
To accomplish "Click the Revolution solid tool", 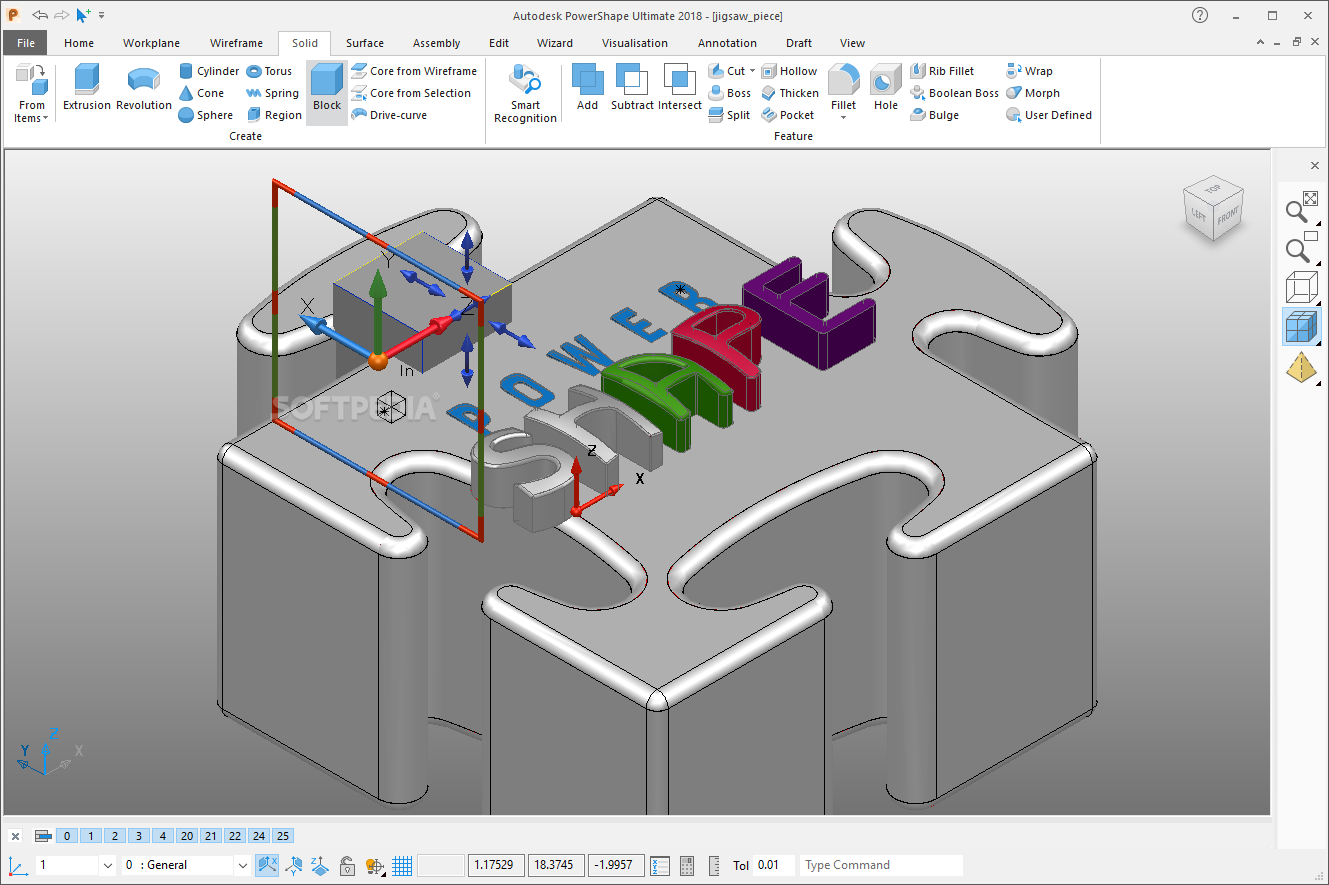I will click(144, 87).
